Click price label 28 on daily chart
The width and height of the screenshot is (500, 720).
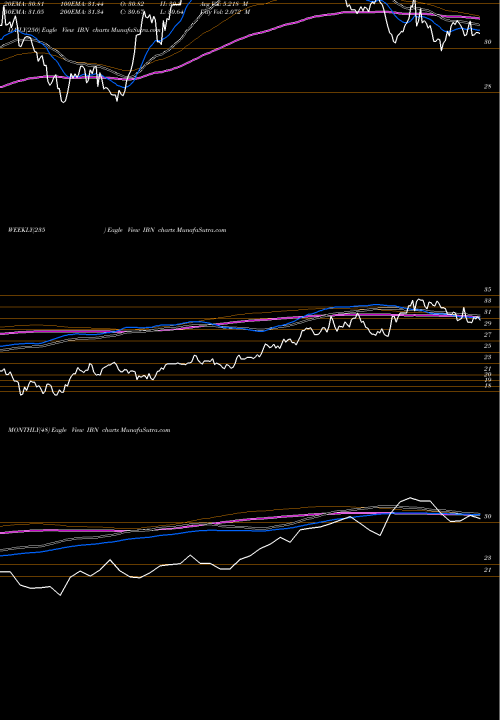[x=487, y=86]
